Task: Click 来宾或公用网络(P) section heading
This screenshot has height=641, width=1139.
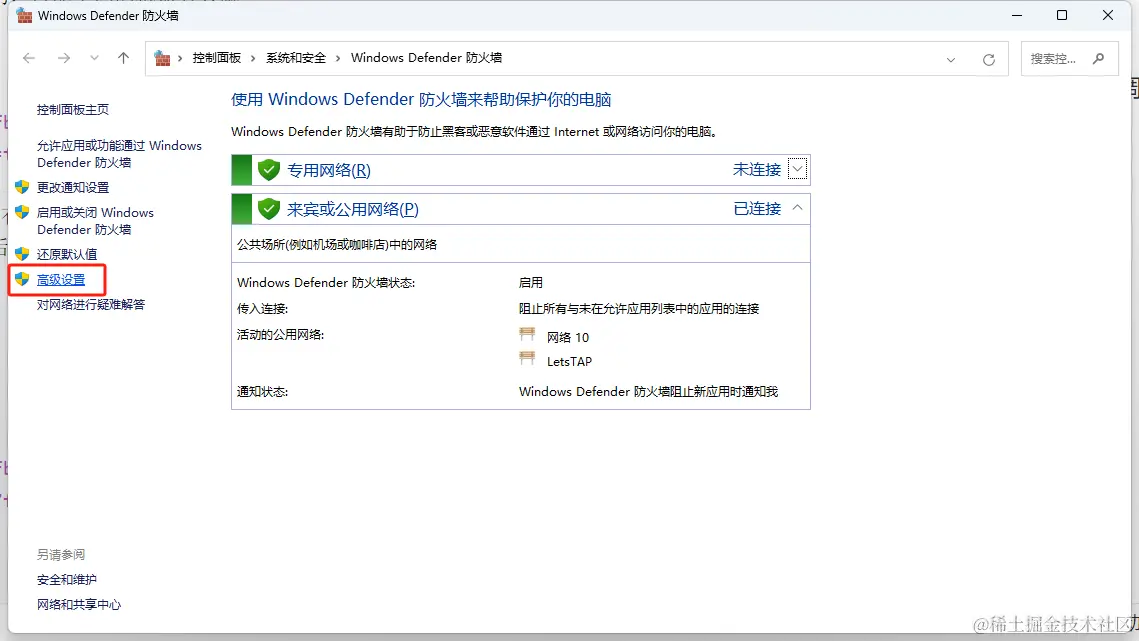Action: tap(353, 209)
